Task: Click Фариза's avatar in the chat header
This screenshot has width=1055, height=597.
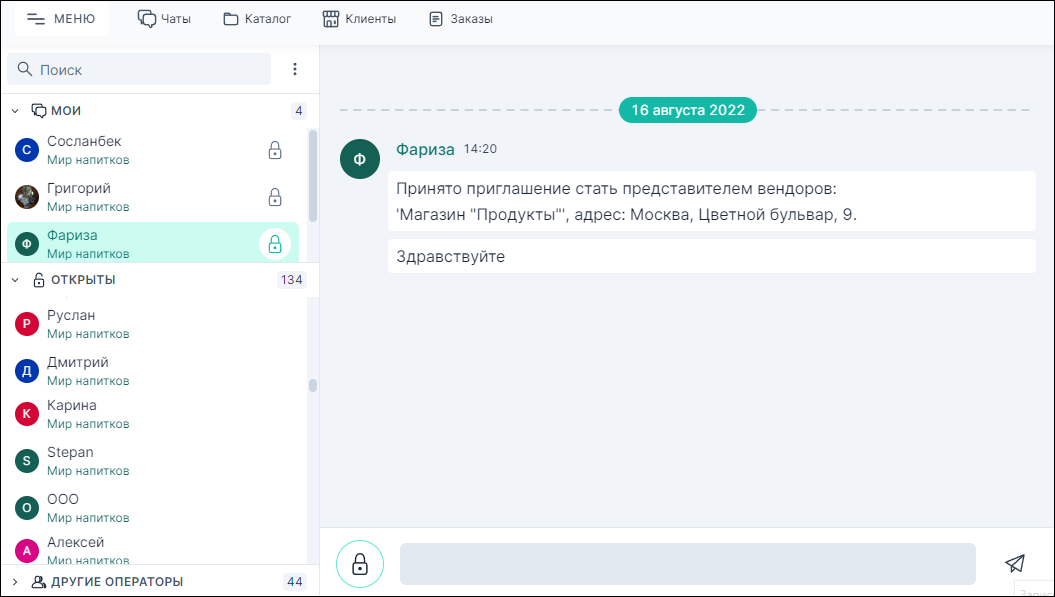Action: [360, 159]
